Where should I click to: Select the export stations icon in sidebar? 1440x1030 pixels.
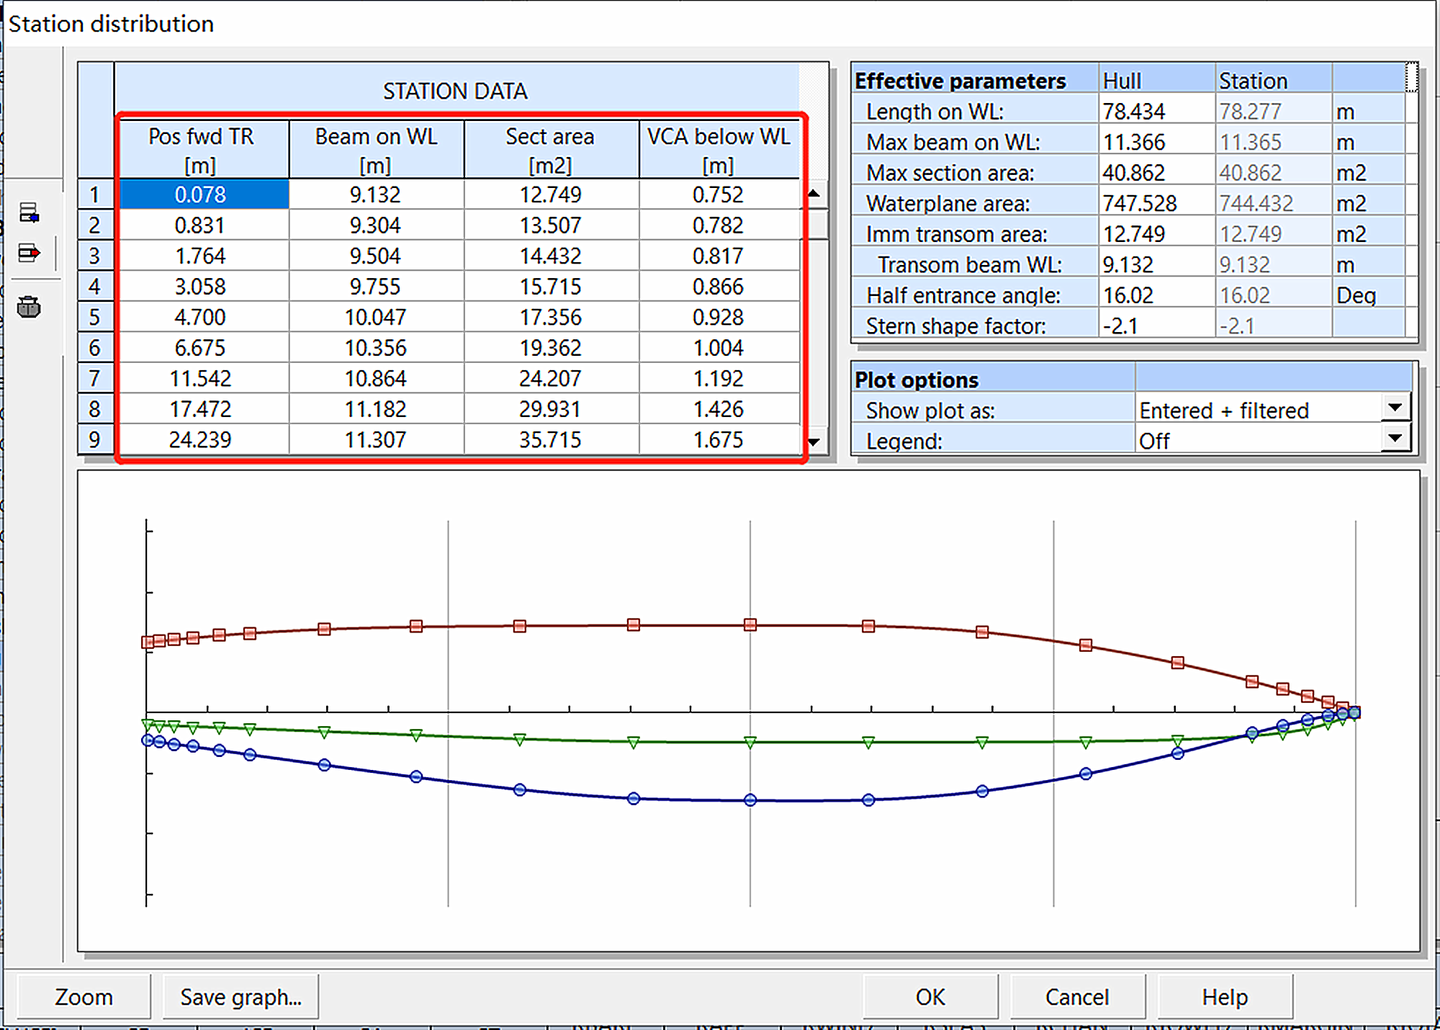[30, 253]
